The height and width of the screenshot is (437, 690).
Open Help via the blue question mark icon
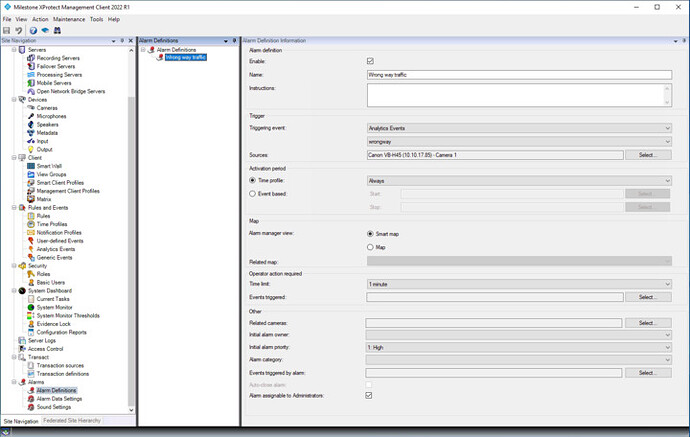point(32,30)
